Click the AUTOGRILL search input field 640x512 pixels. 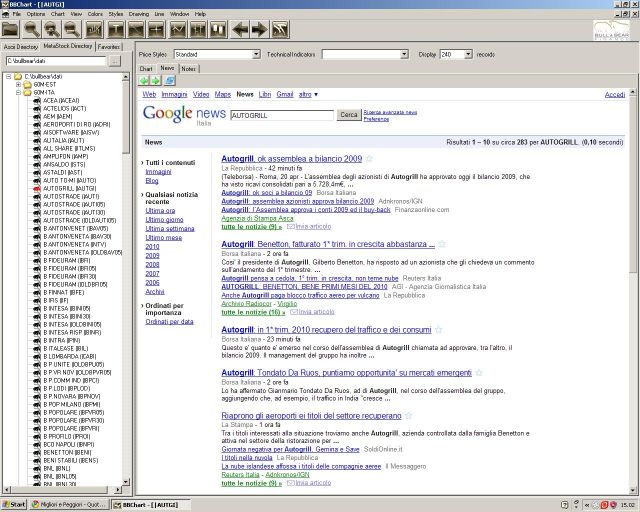click(282, 116)
